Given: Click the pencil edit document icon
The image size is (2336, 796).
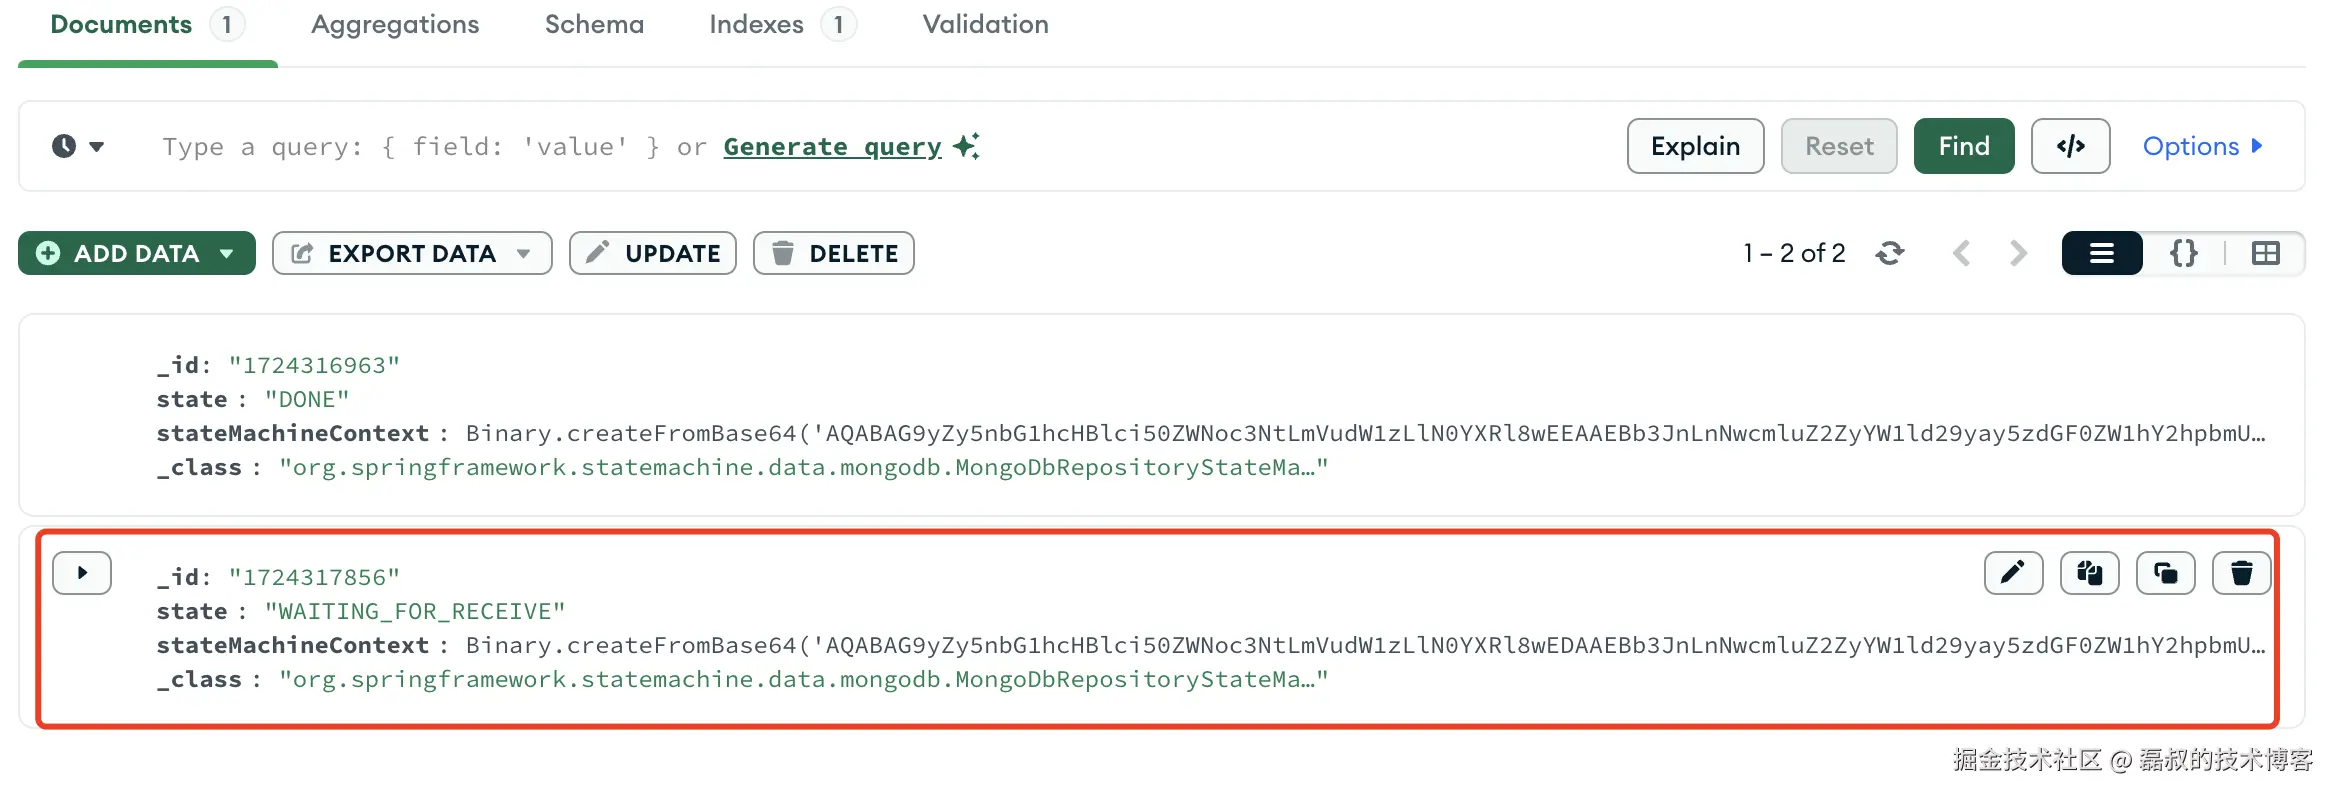Looking at the screenshot, I should (x=2013, y=573).
